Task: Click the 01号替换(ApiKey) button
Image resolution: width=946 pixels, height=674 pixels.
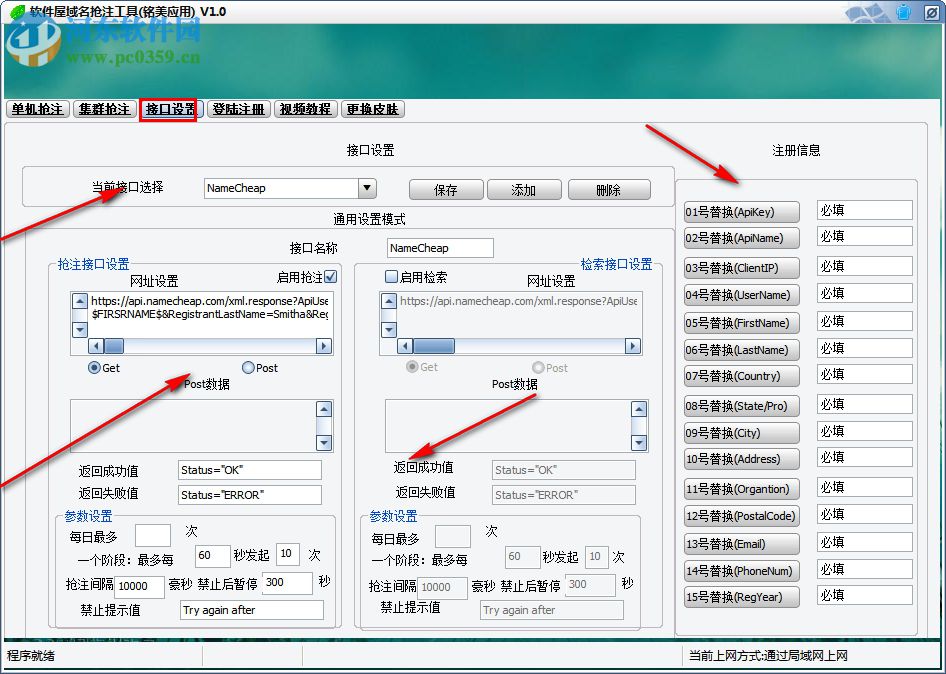Action: [741, 211]
